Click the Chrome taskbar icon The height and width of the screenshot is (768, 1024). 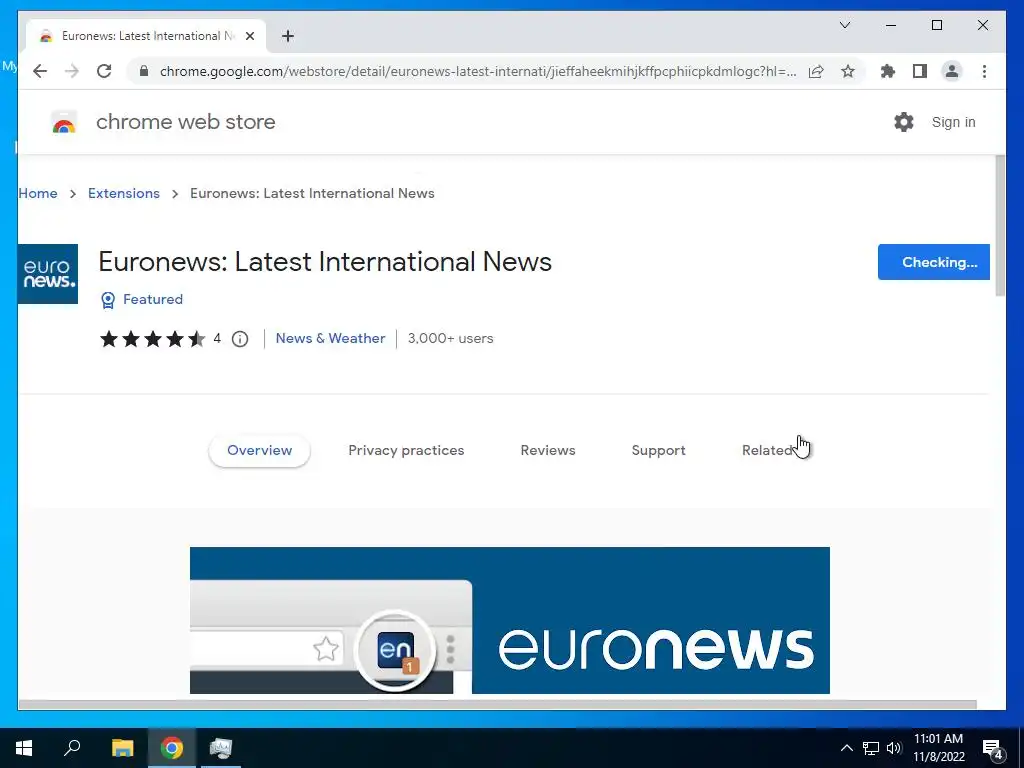point(172,748)
